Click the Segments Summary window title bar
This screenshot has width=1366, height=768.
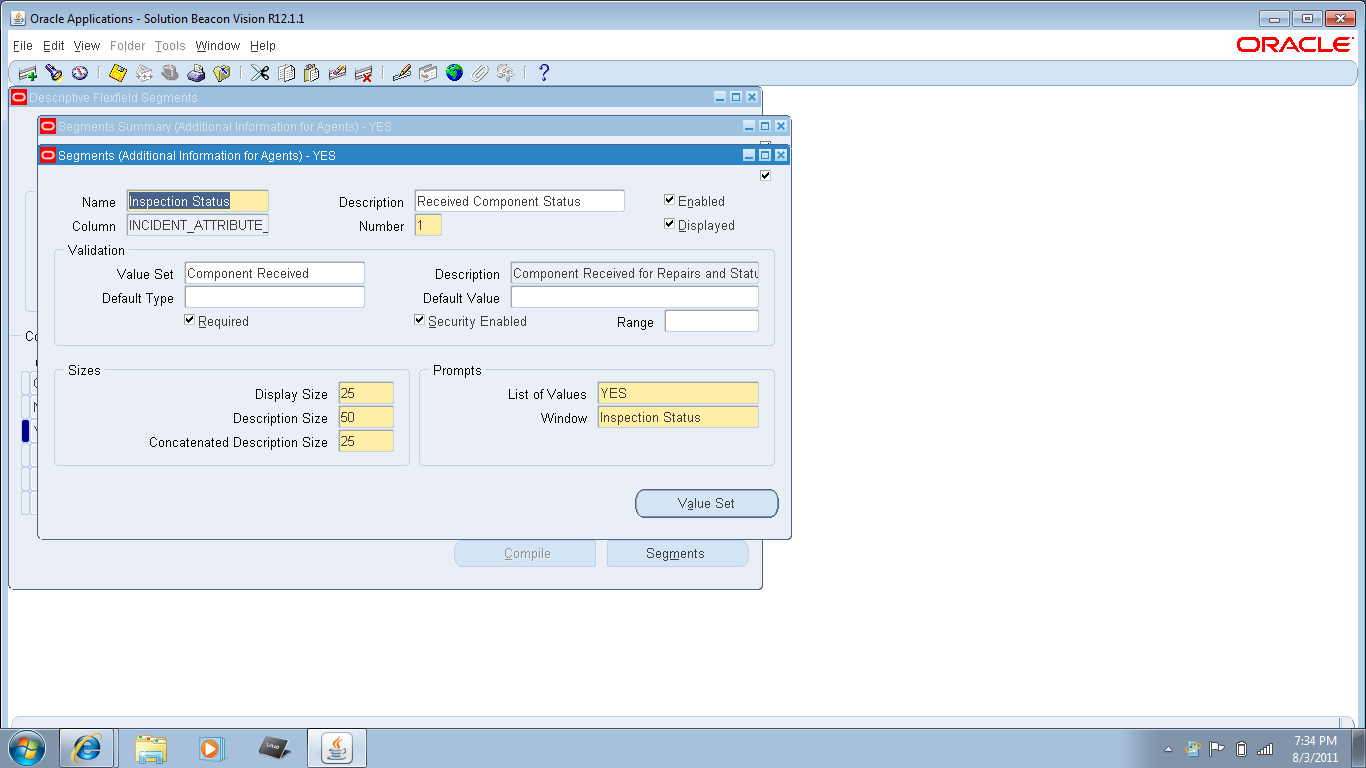pos(414,127)
